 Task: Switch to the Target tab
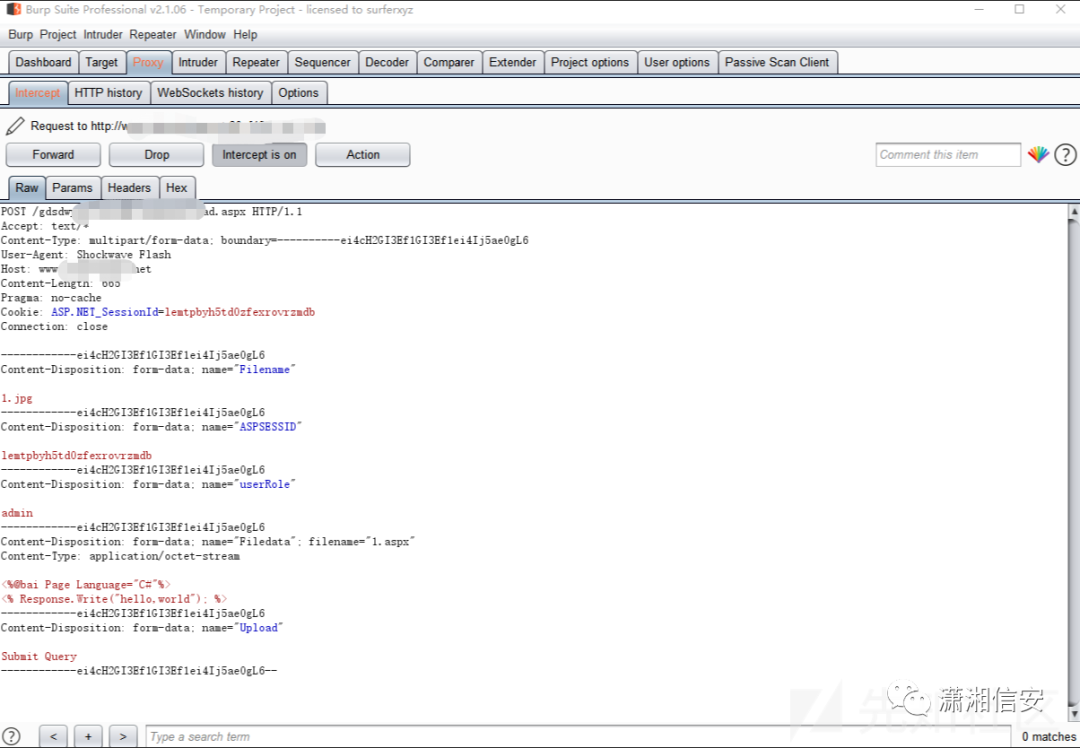point(101,62)
